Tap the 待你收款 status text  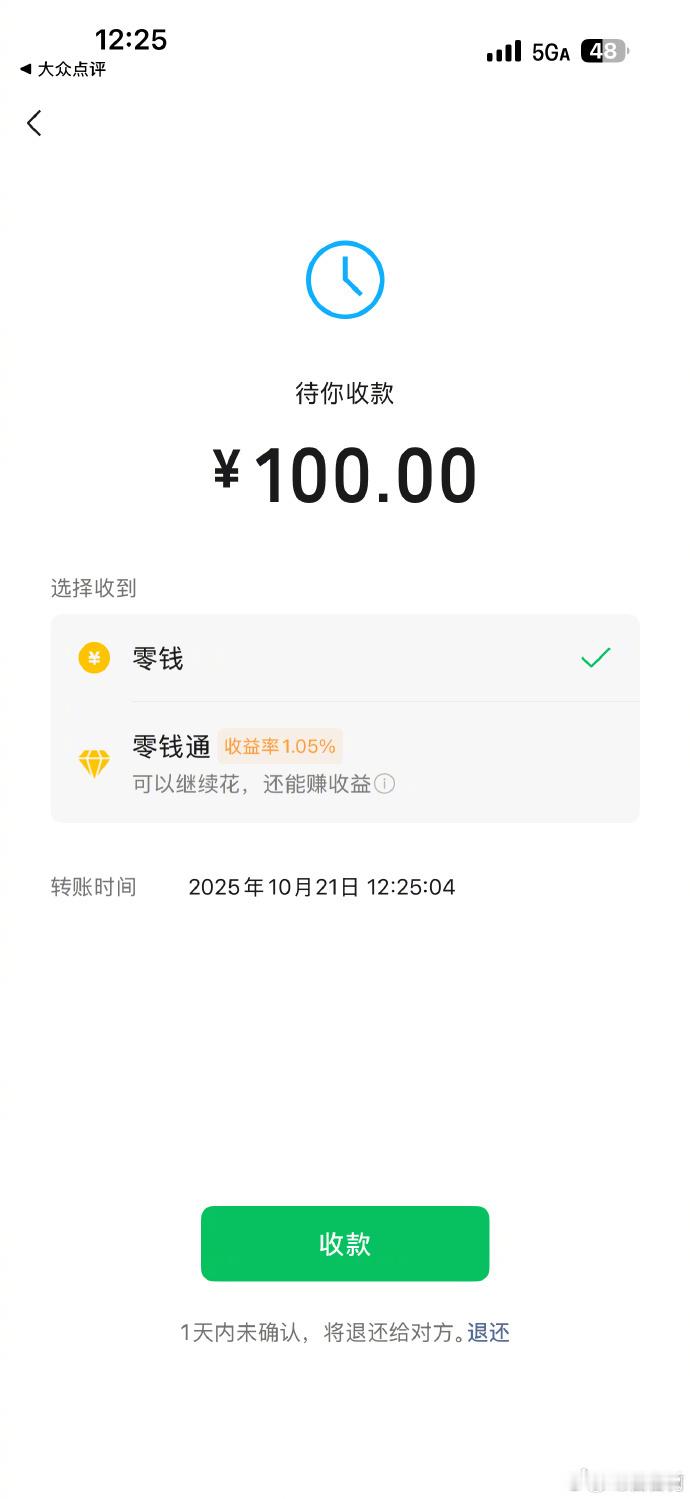tap(345, 393)
